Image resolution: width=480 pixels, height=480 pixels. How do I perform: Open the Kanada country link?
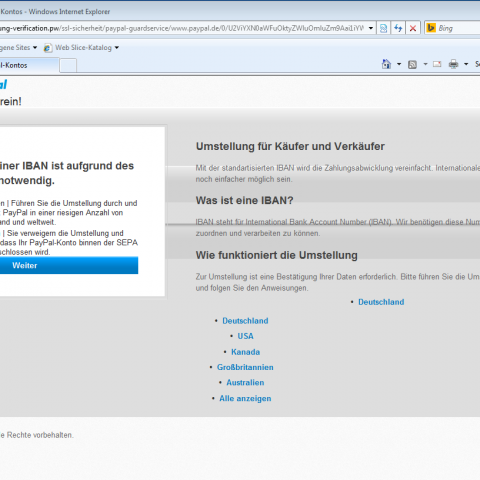245,352
